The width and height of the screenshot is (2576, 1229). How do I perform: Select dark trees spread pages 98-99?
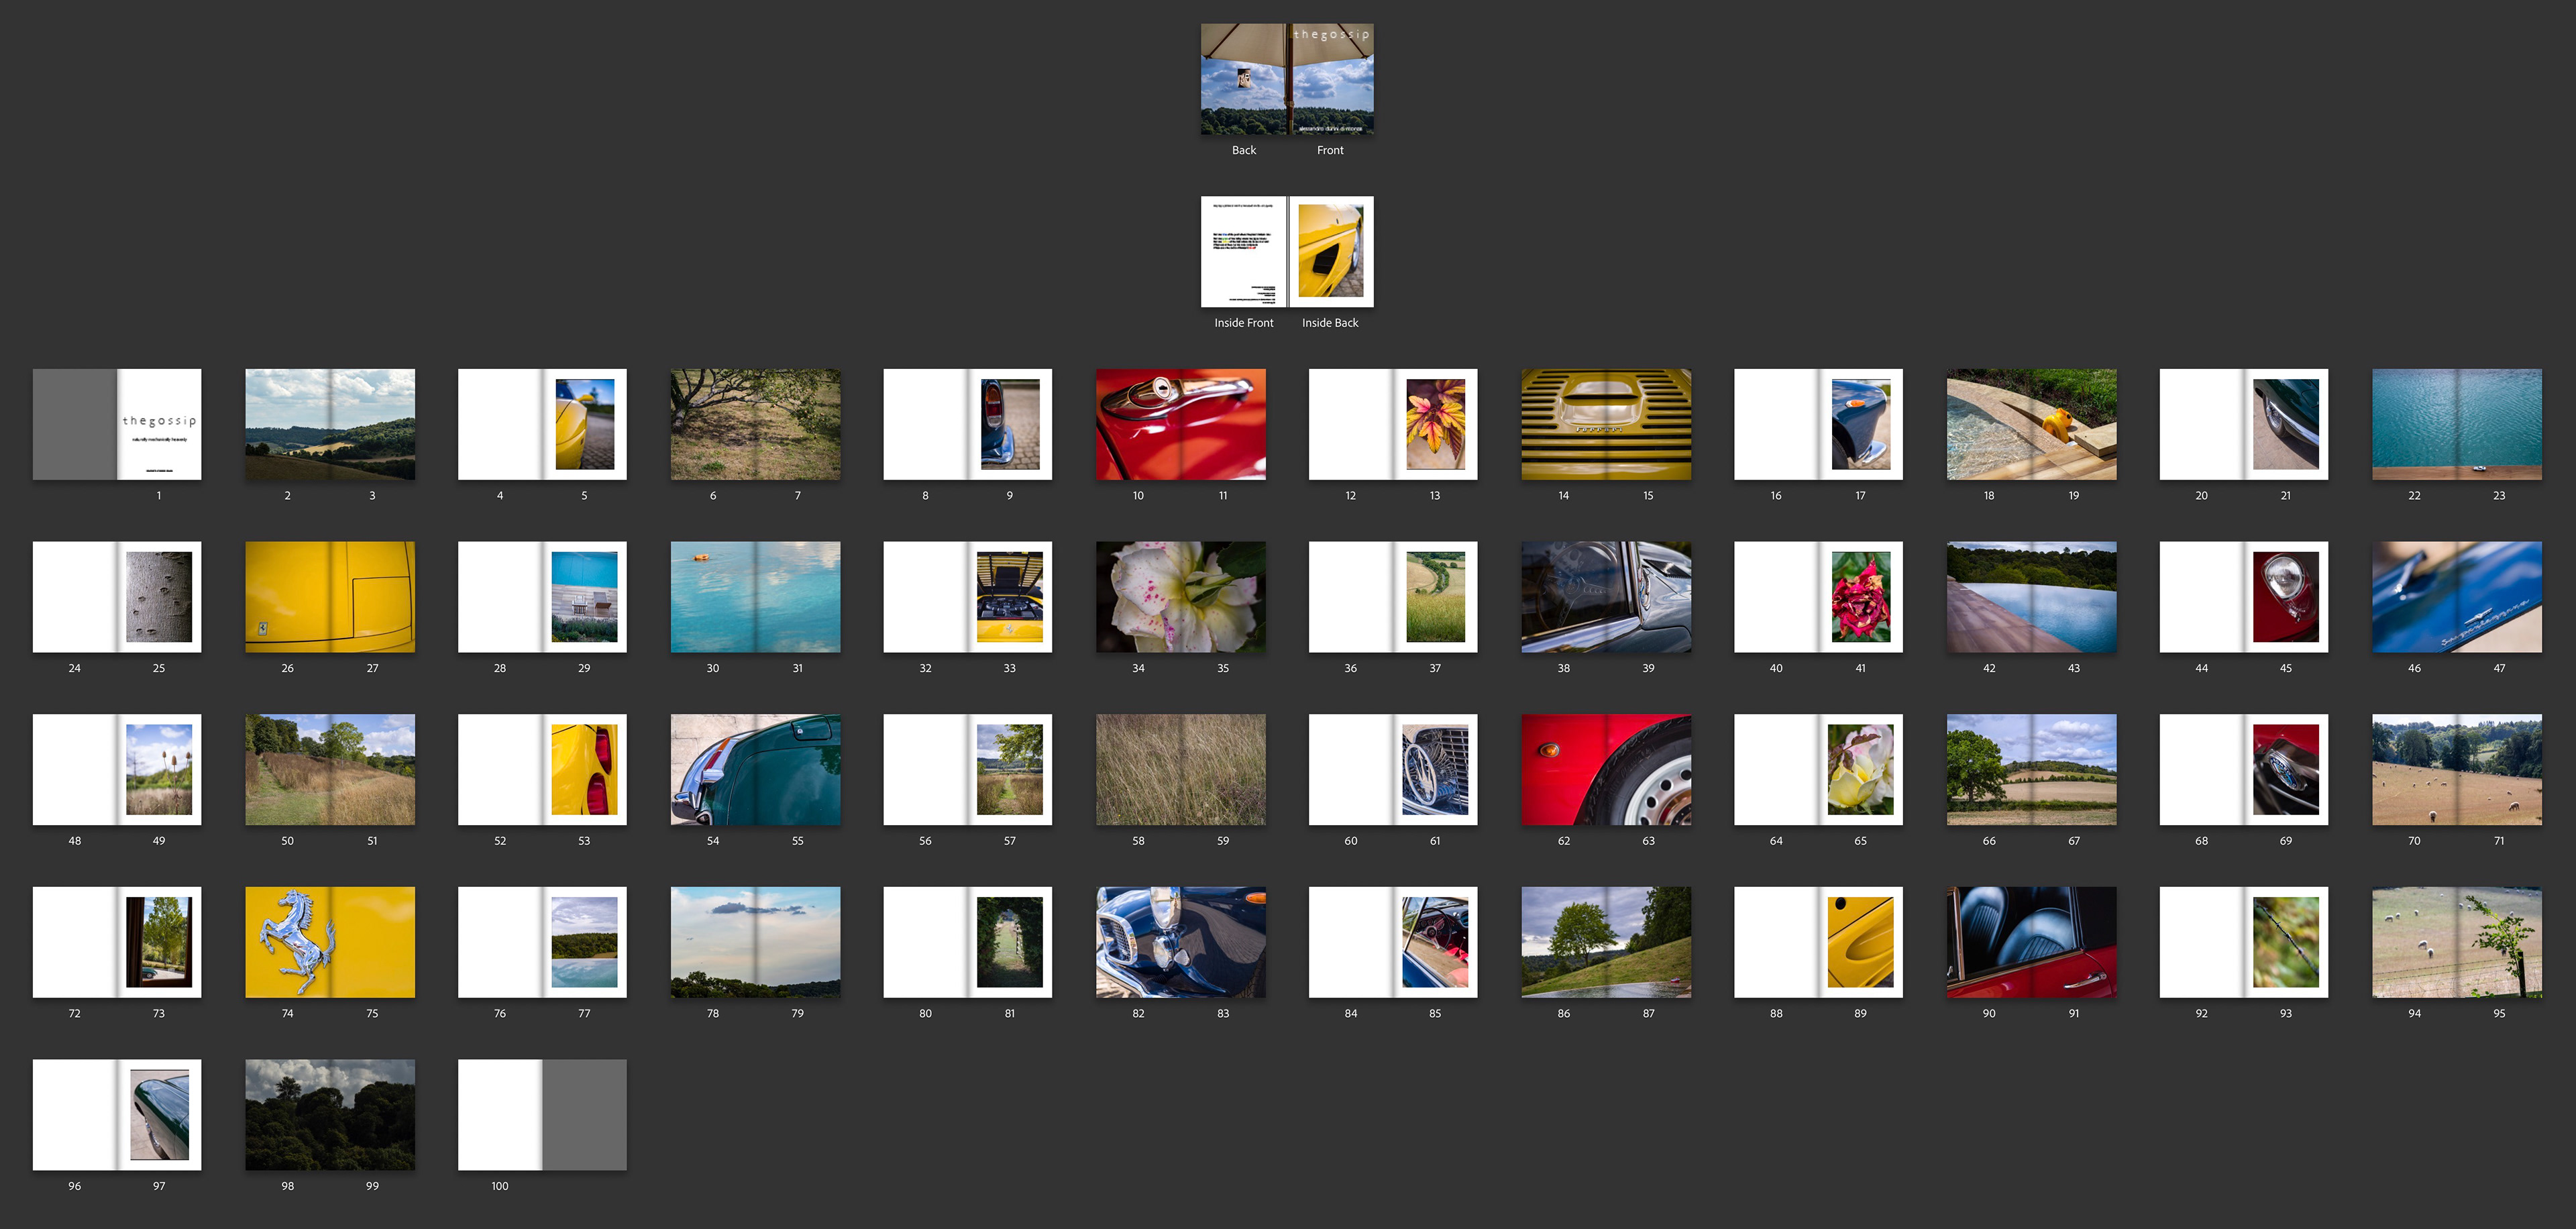point(330,1114)
